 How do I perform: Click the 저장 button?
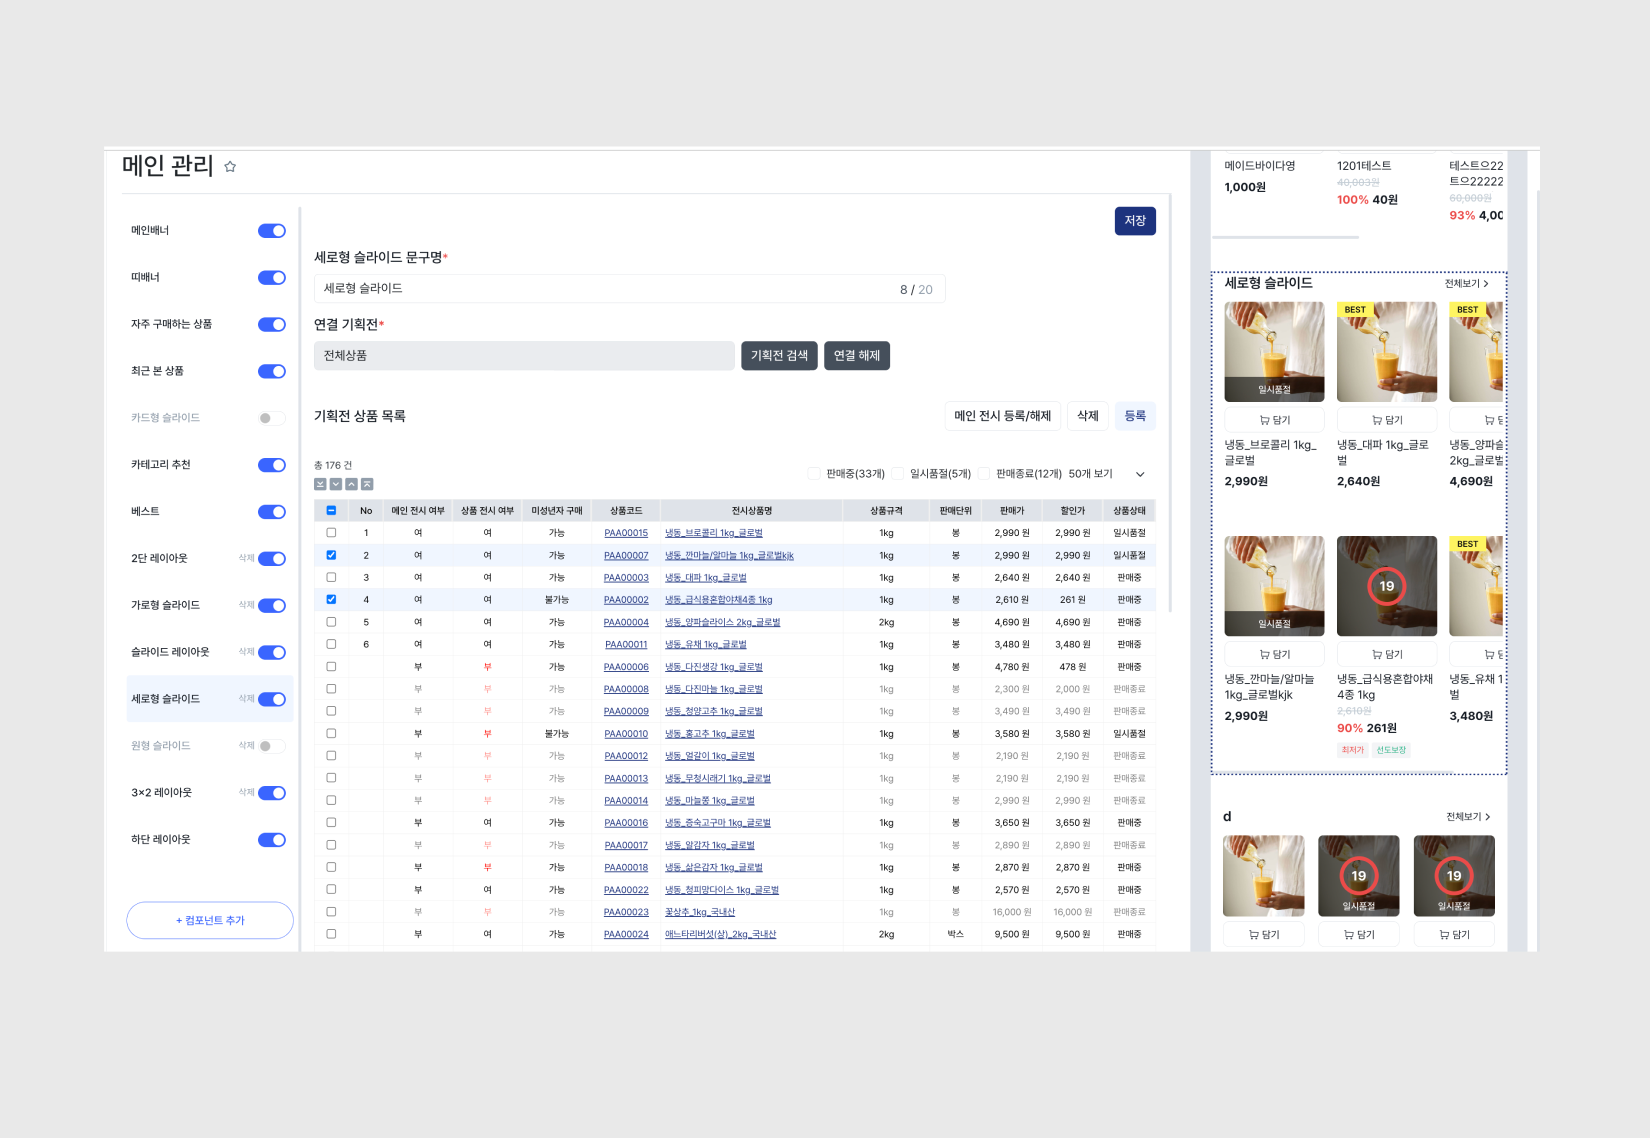pos(1134,221)
